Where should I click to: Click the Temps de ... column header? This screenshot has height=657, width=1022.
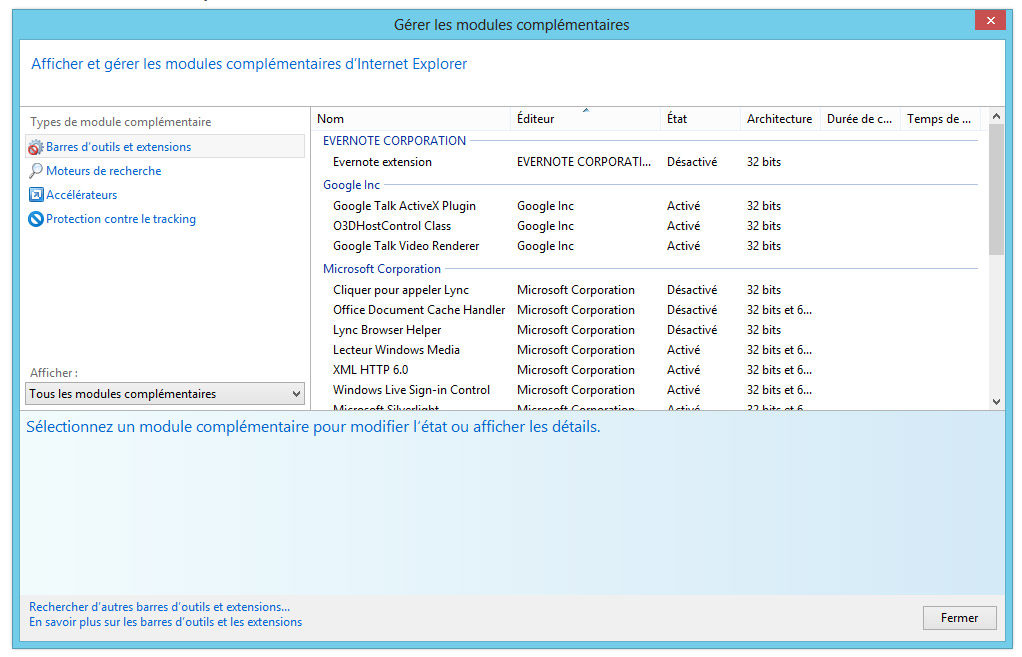pyautogui.click(x=939, y=119)
